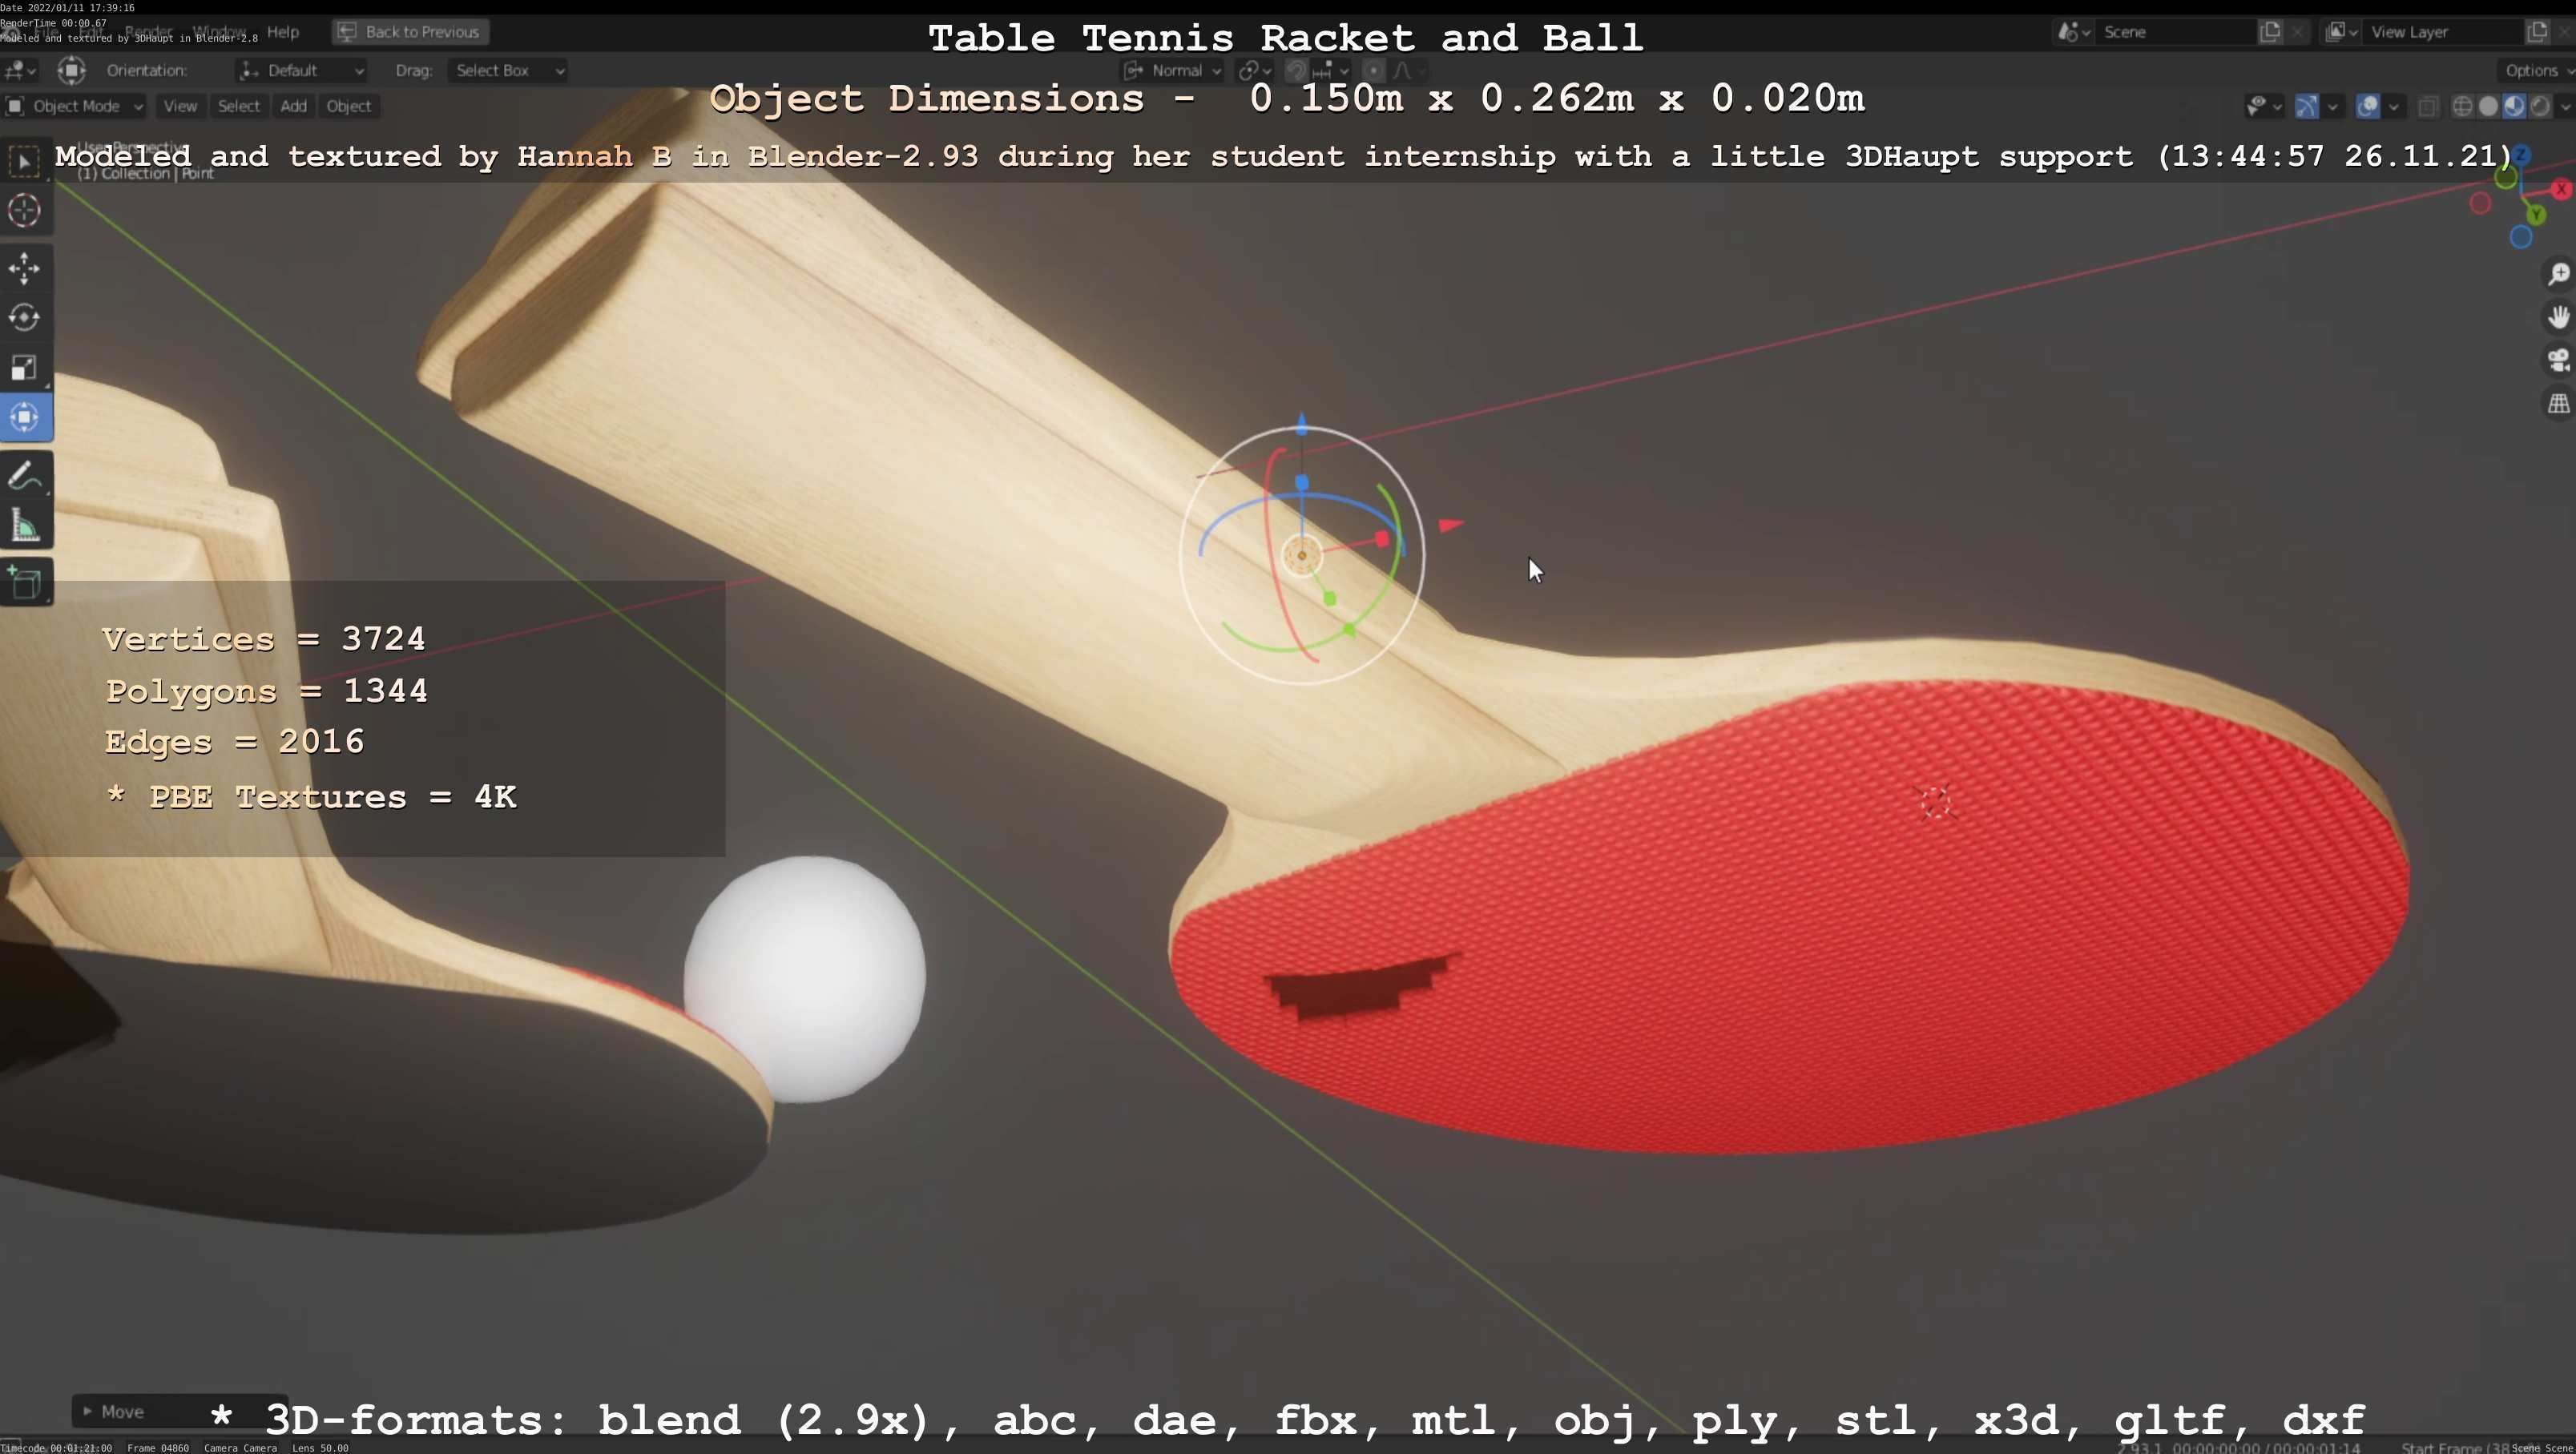Open the Object Mode dropdown
2576x1454 pixels.
coord(75,106)
